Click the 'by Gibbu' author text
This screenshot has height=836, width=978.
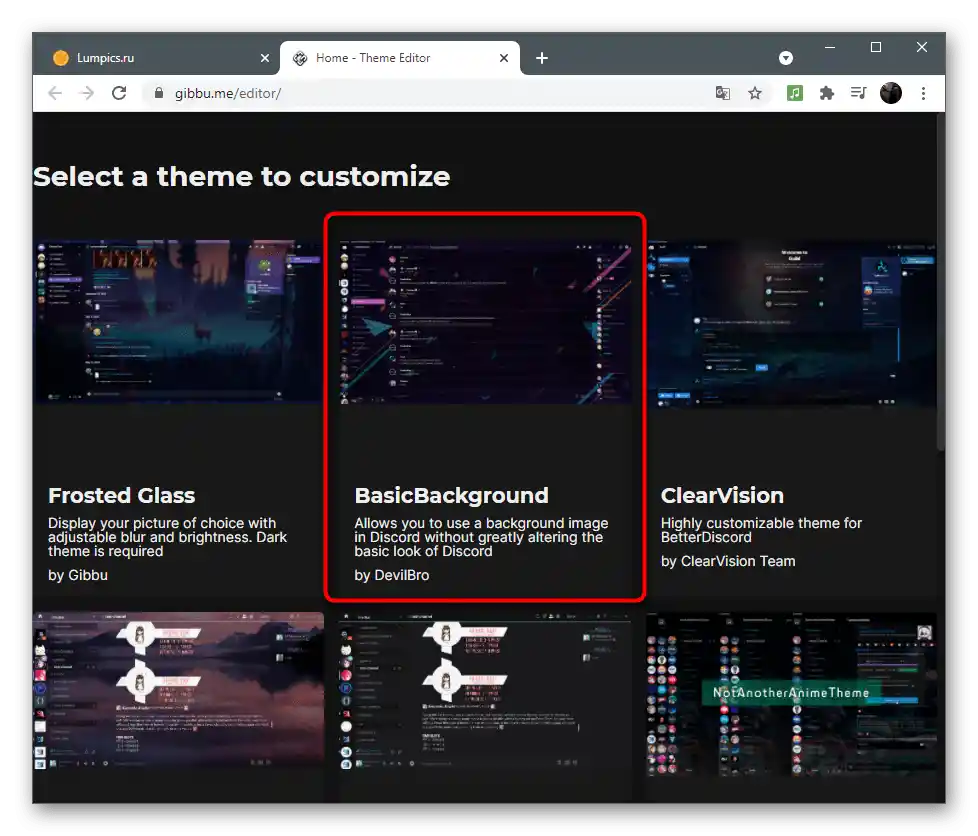(x=78, y=575)
